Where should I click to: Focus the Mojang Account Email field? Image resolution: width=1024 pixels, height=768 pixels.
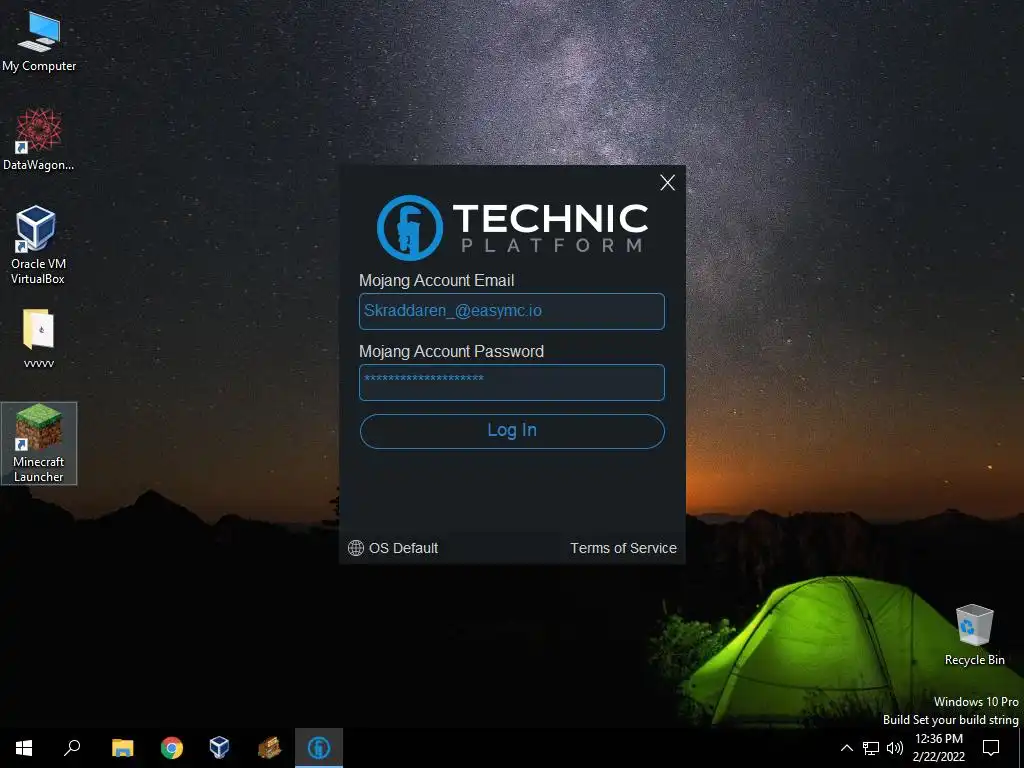coord(512,312)
